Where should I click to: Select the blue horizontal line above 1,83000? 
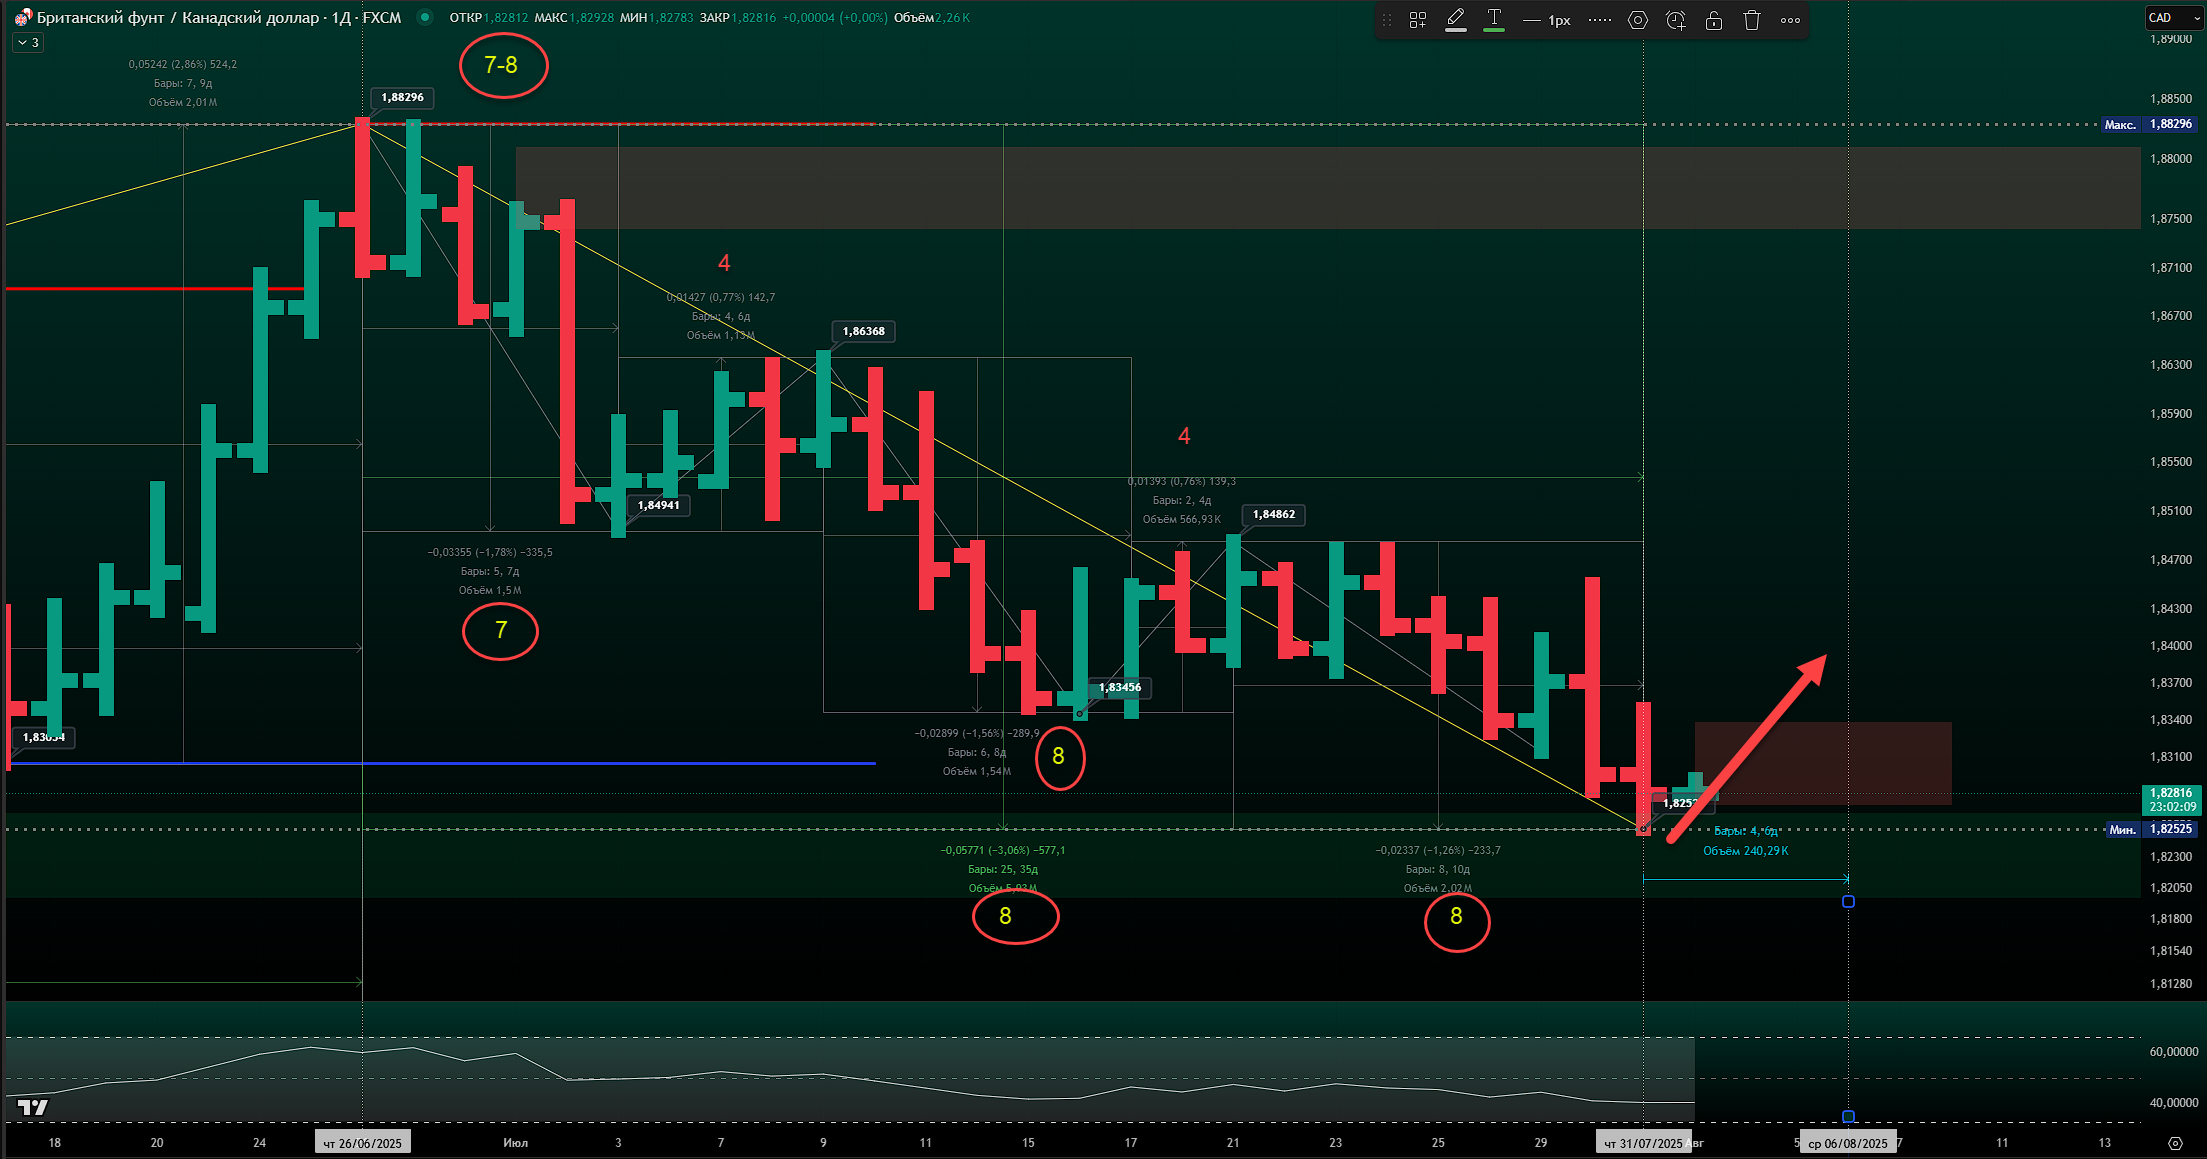click(x=440, y=763)
